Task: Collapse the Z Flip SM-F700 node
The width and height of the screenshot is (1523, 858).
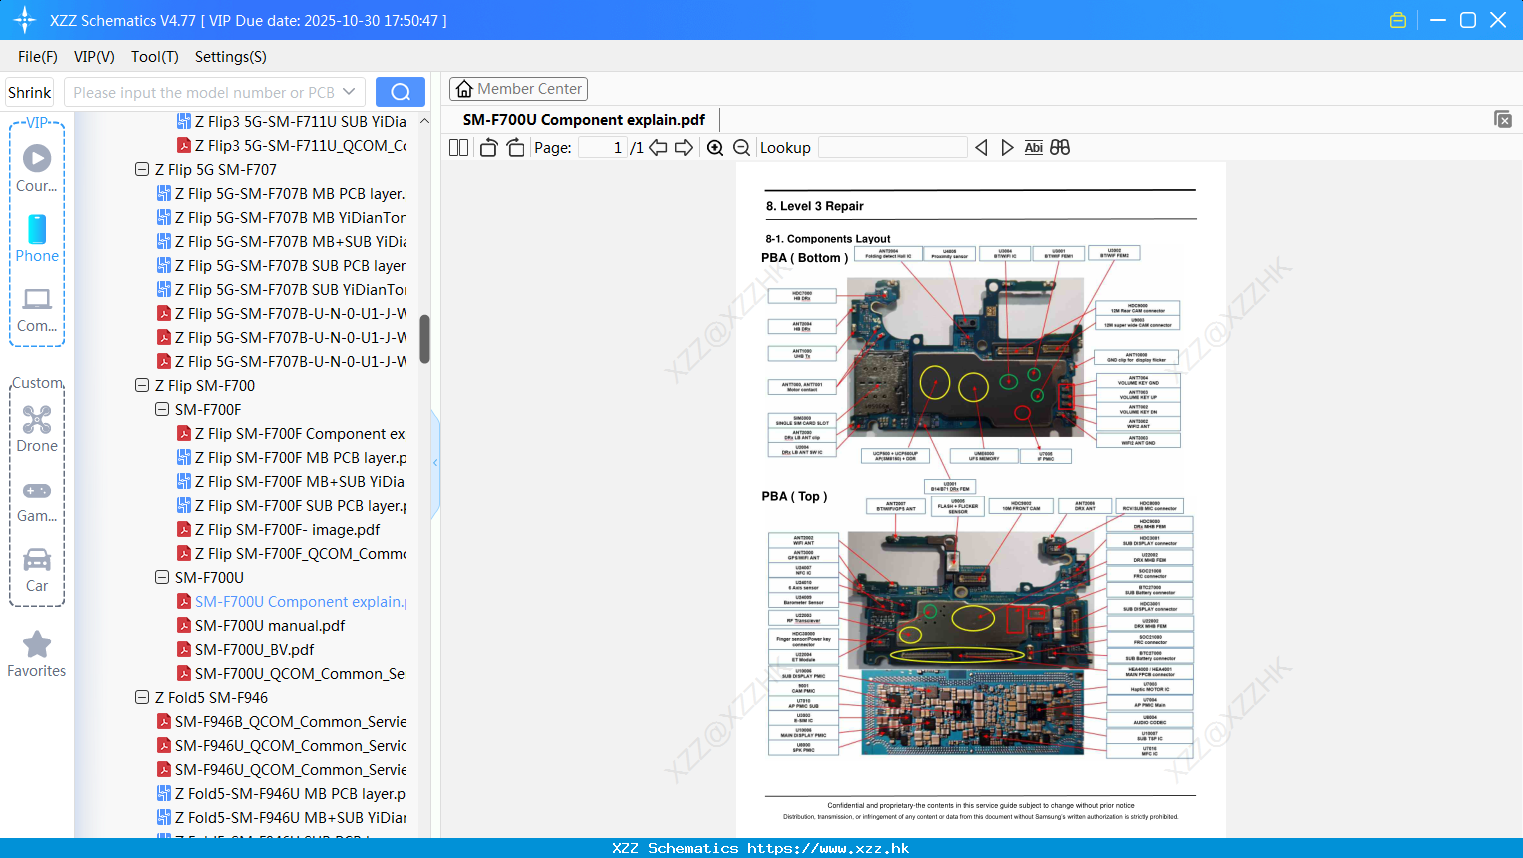Action: click(142, 385)
